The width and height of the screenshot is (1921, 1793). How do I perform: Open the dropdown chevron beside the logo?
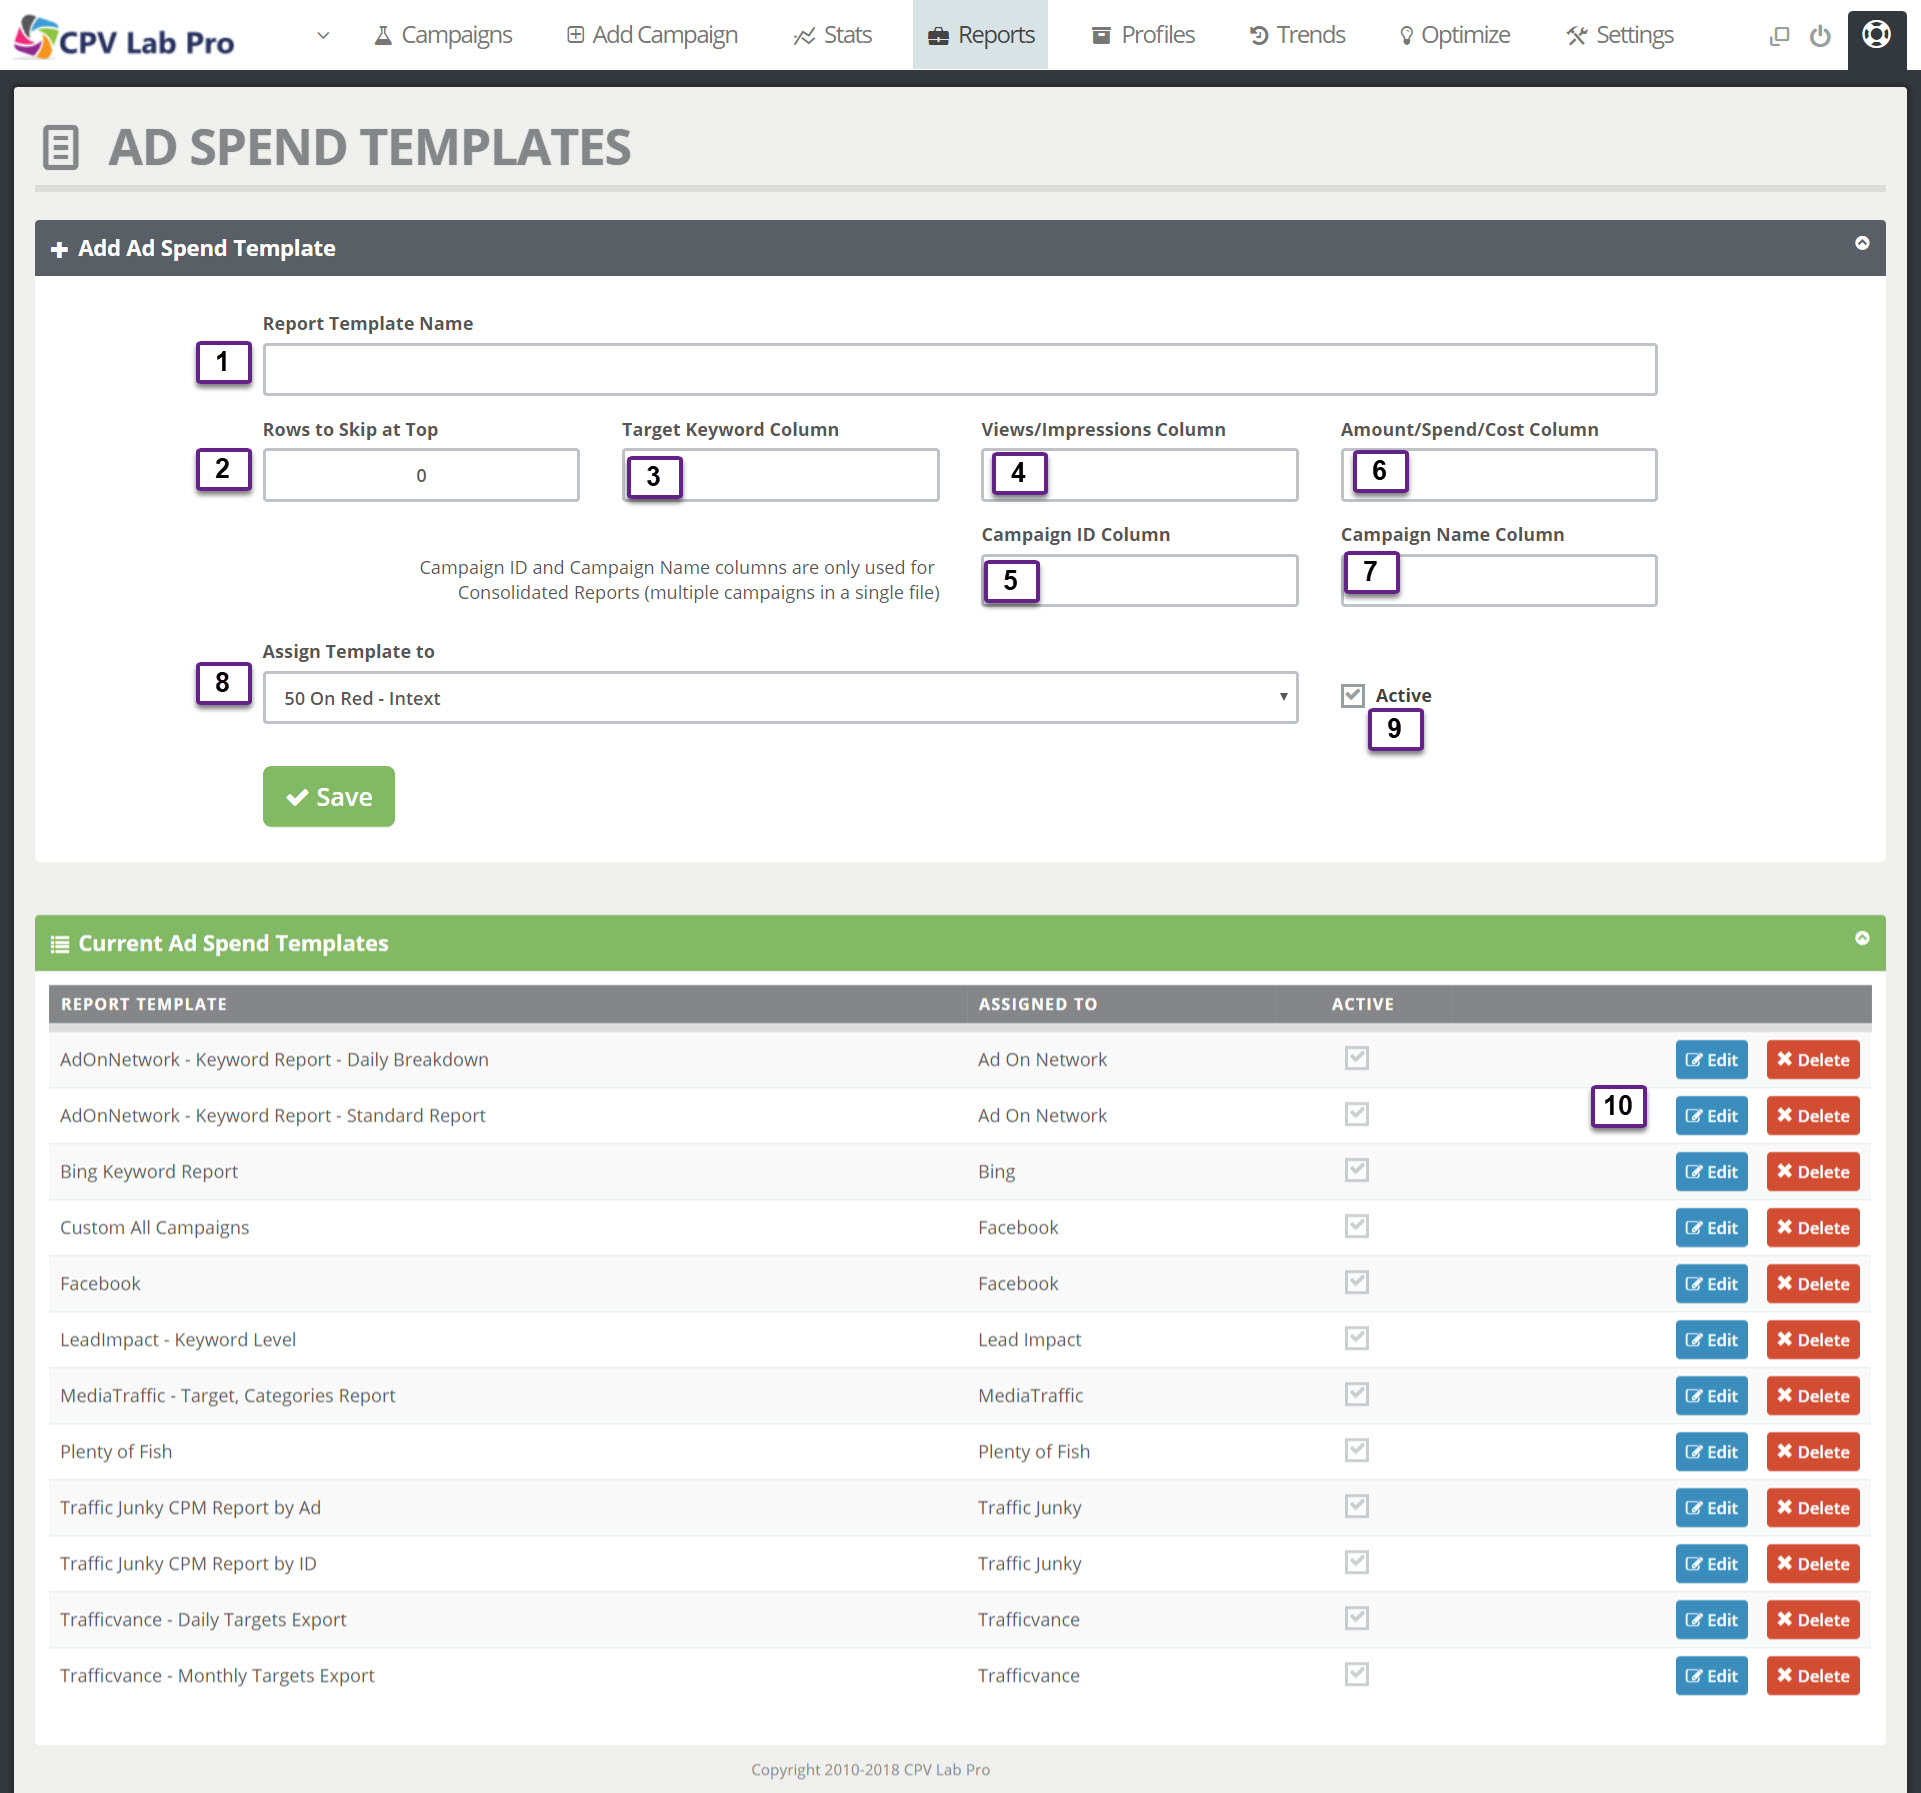[323, 35]
